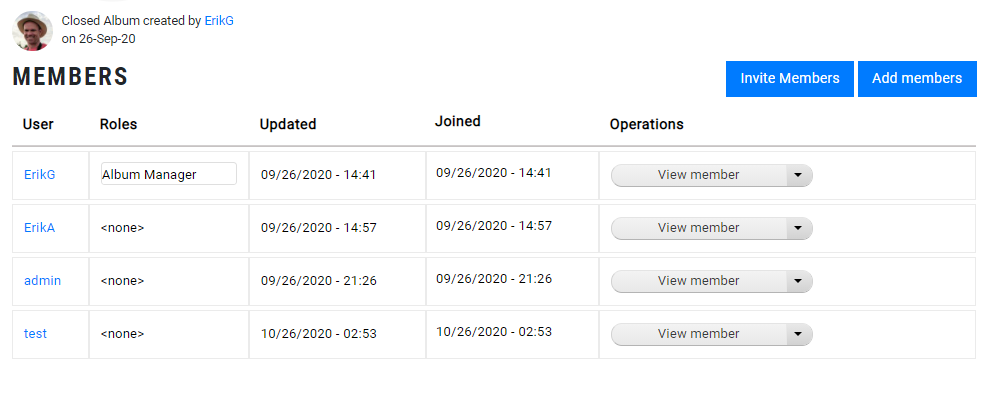This screenshot has width=985, height=393.
Task: View member ErikG
Action: coord(699,175)
